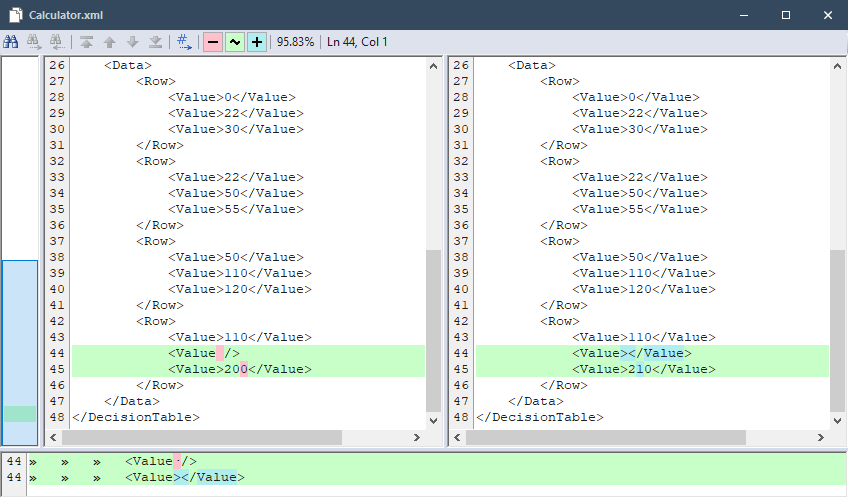Click bottom detail first row '<Value />'
This screenshot has height=498, width=848.
coord(161,461)
